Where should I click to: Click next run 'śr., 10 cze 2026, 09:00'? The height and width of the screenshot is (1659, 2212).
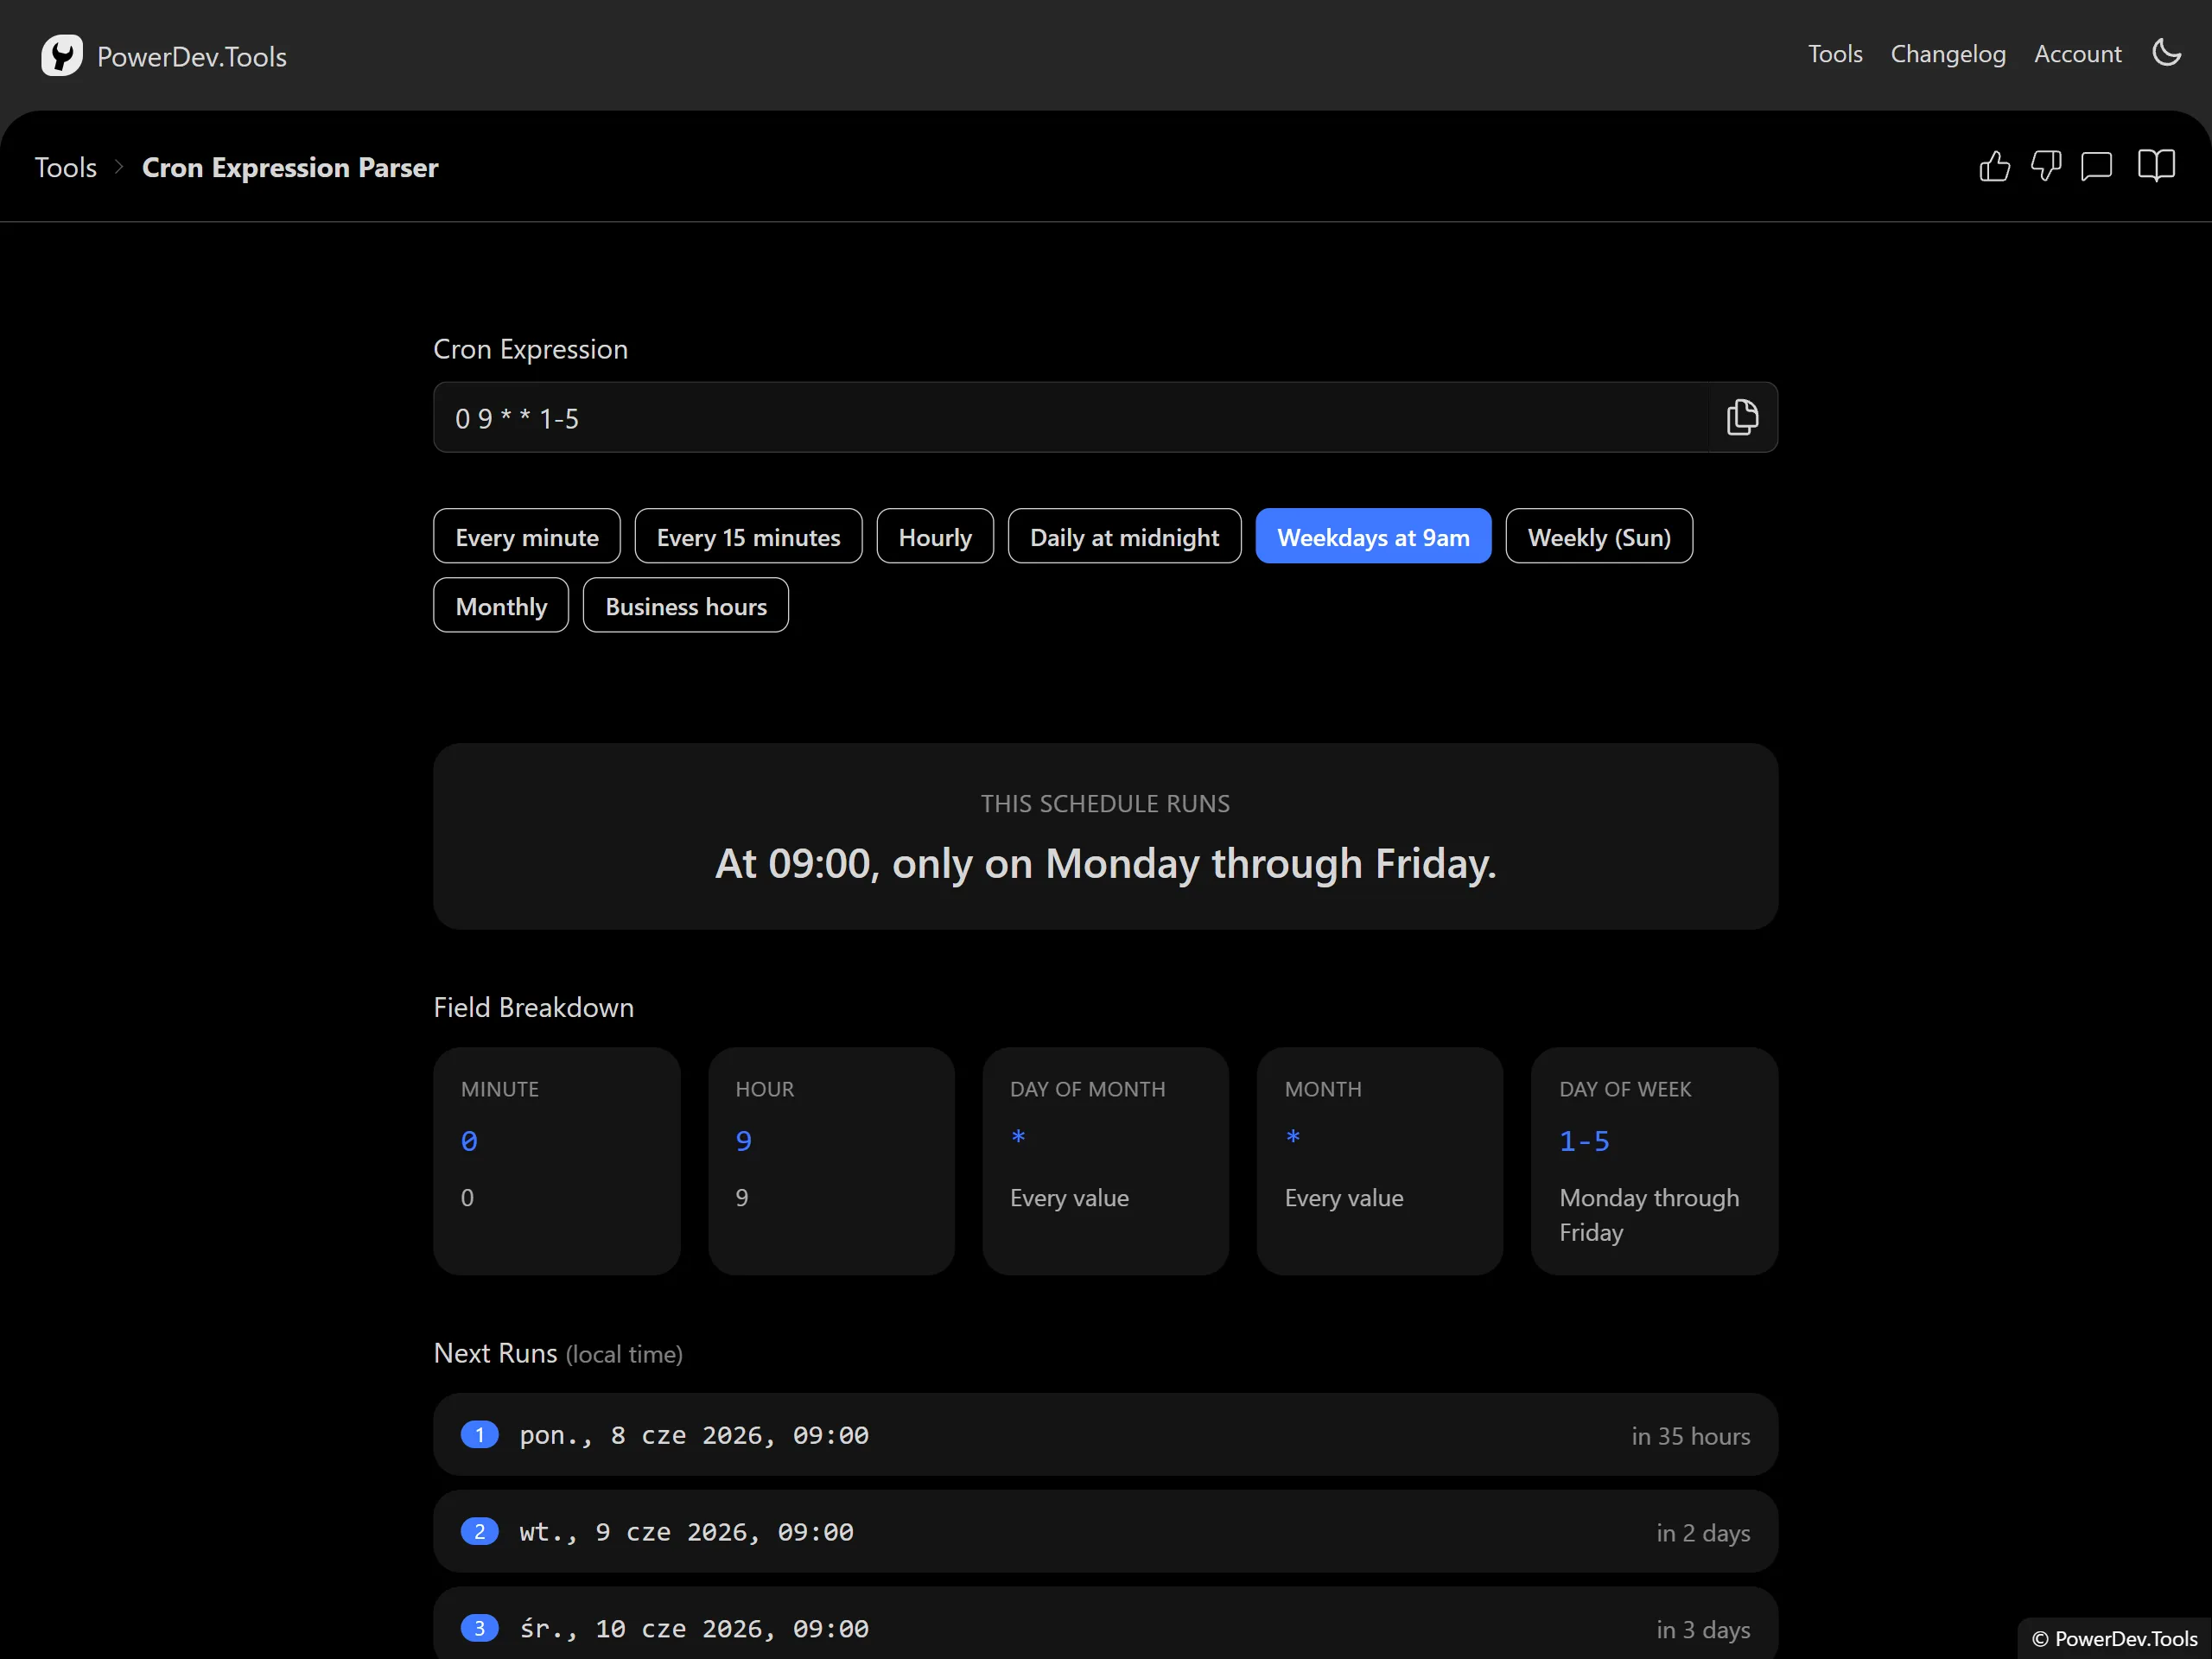[x=694, y=1628]
